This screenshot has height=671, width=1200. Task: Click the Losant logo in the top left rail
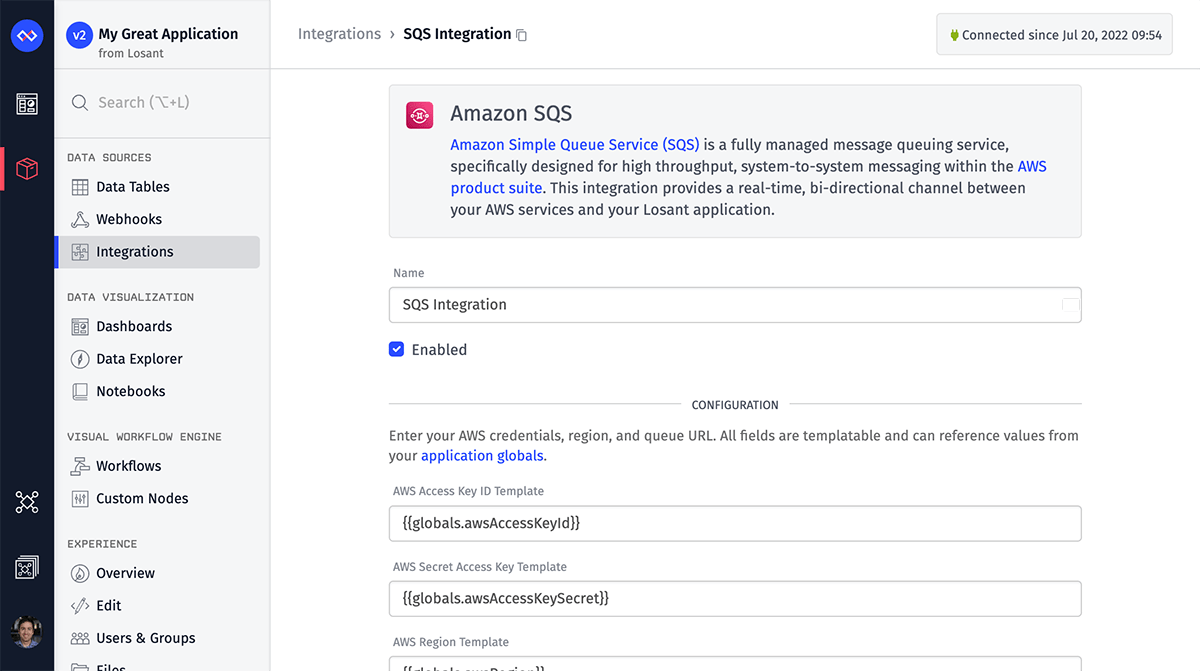(26, 36)
